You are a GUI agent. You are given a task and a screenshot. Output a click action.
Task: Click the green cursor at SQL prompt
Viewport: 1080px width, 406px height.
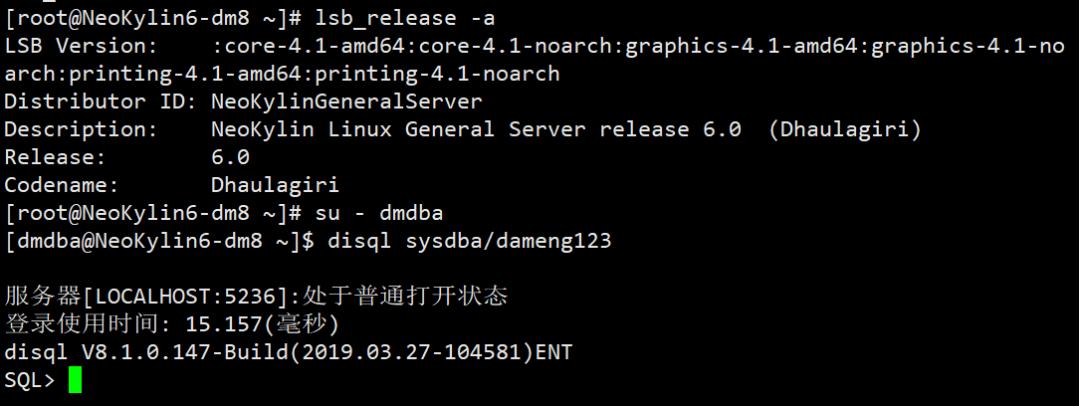(x=75, y=381)
